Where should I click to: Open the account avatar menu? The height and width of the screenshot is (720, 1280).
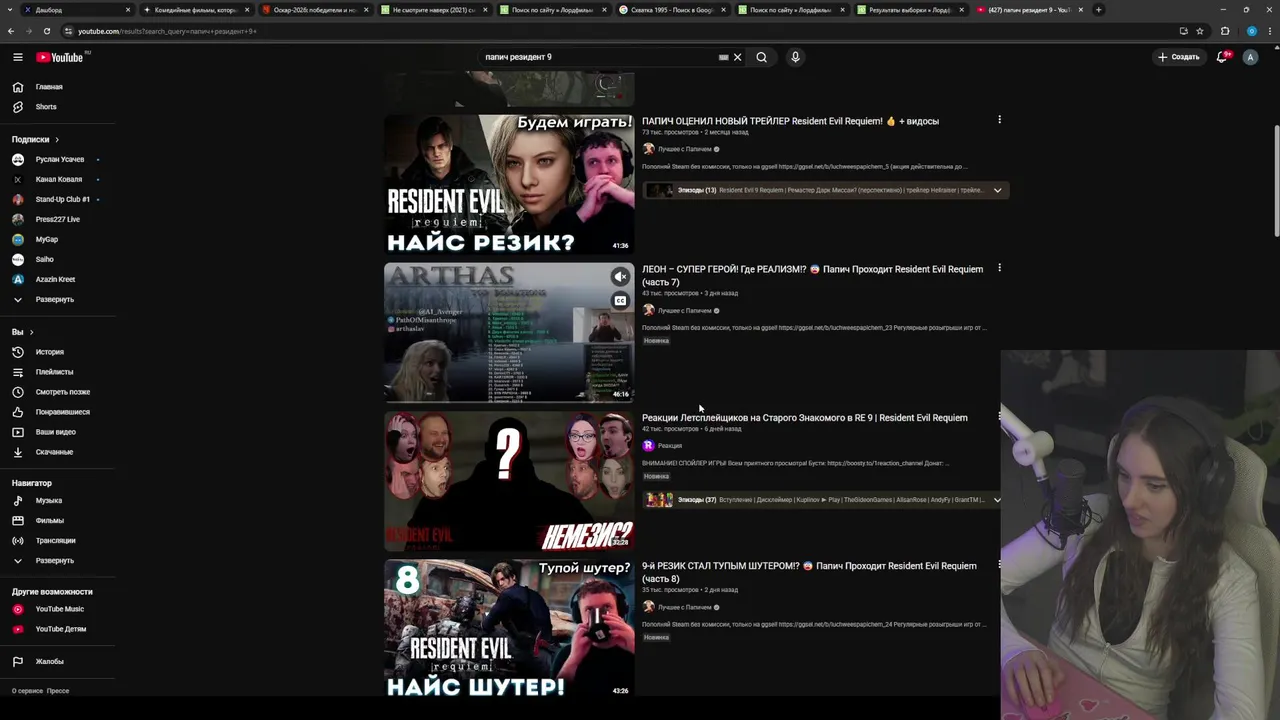coord(1250,57)
